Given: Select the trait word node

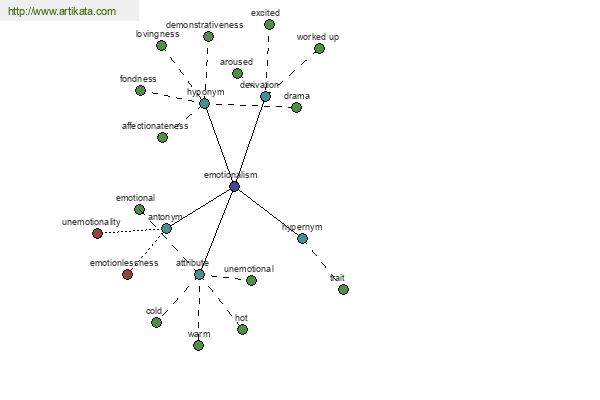Looking at the screenshot, I should [x=344, y=289].
